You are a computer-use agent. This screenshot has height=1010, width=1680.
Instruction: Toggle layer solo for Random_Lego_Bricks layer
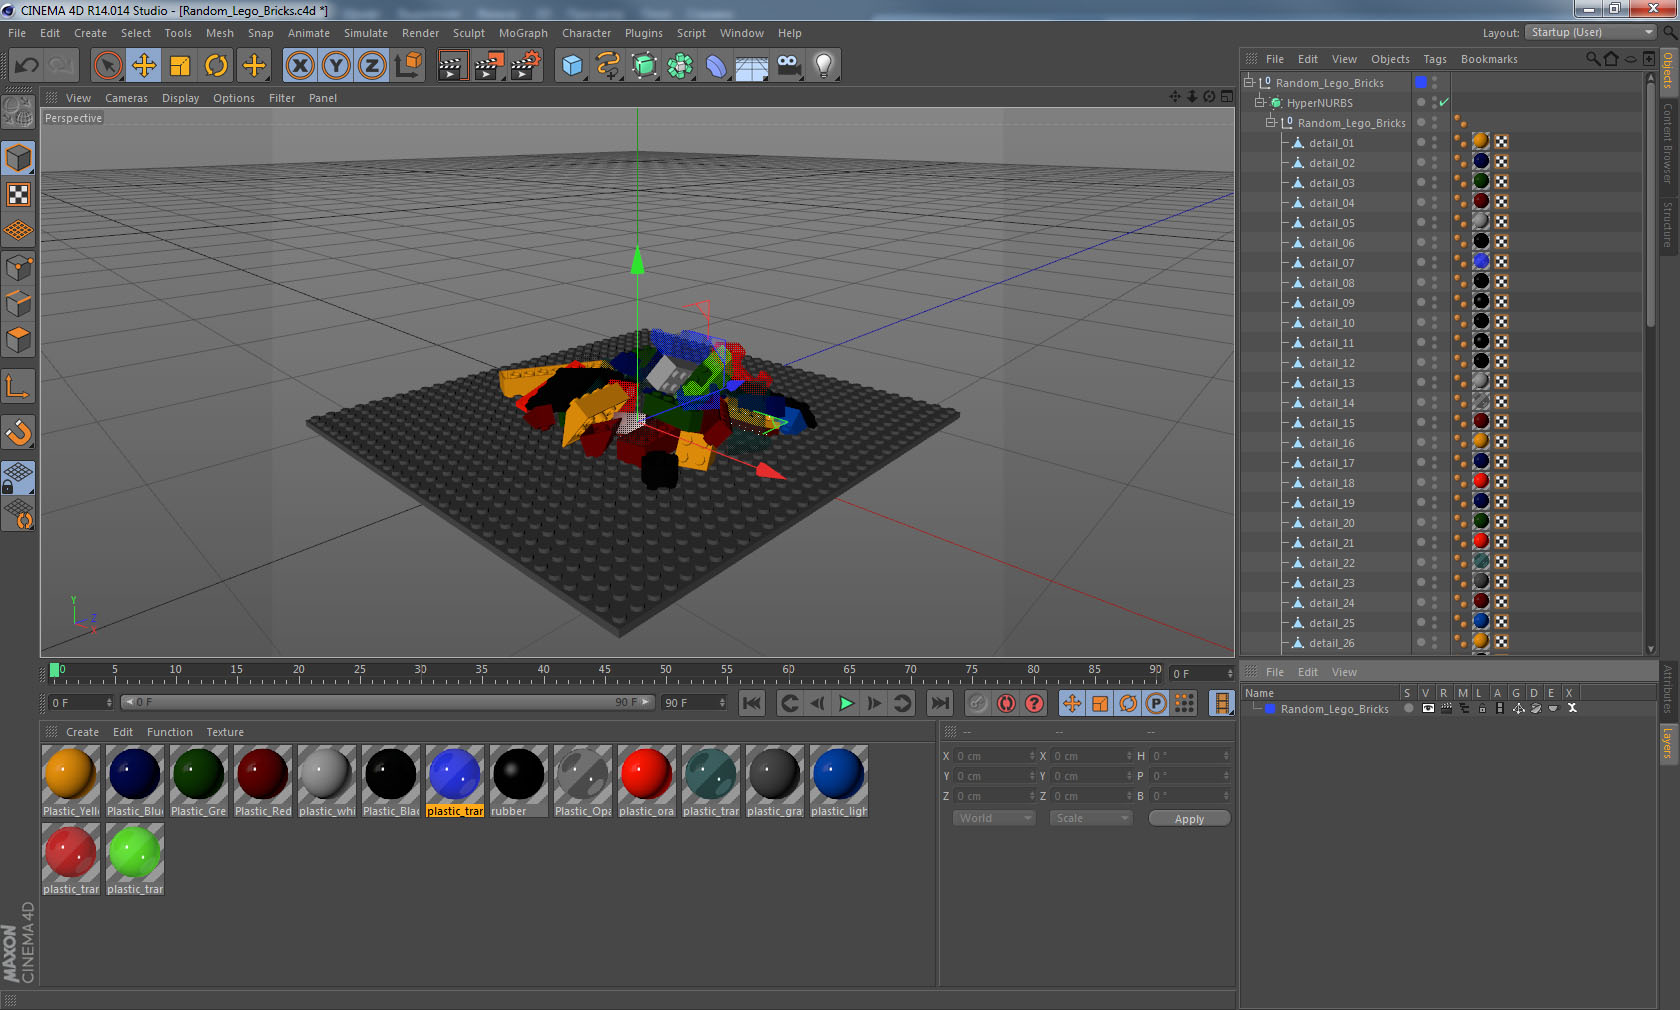tap(1408, 708)
